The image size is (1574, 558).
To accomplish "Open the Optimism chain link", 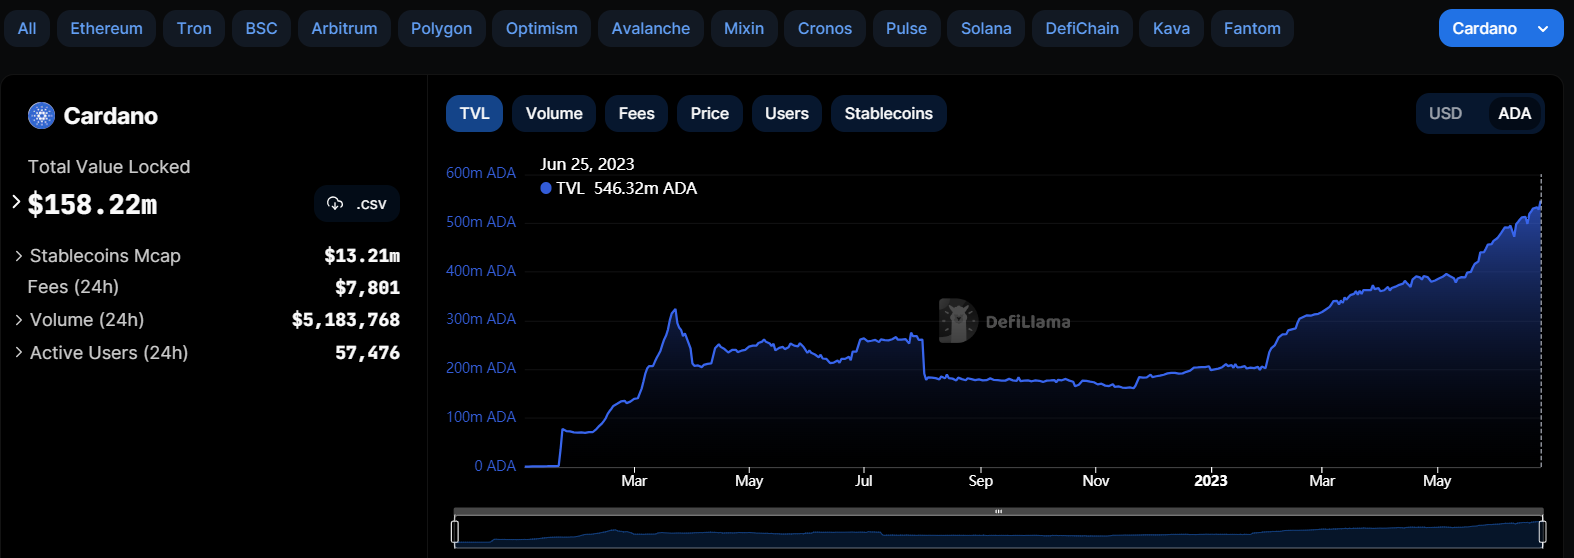I will tap(541, 28).
